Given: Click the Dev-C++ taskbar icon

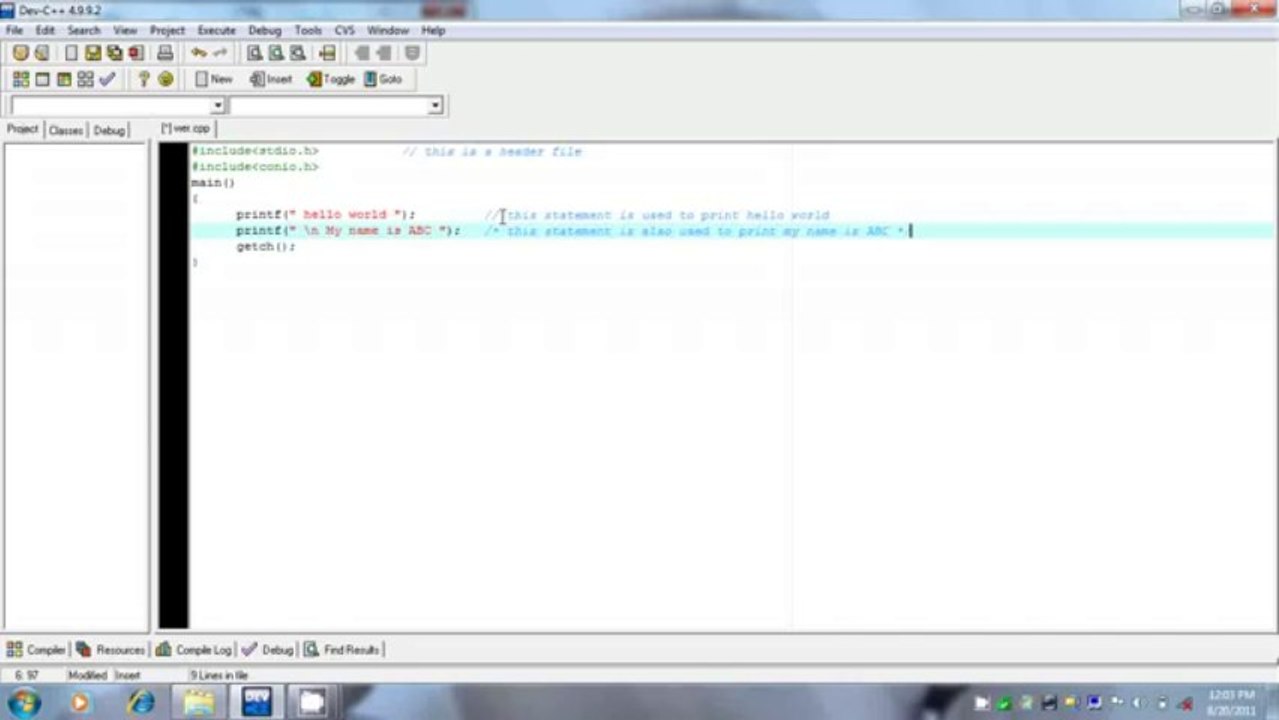Looking at the screenshot, I should 257,703.
